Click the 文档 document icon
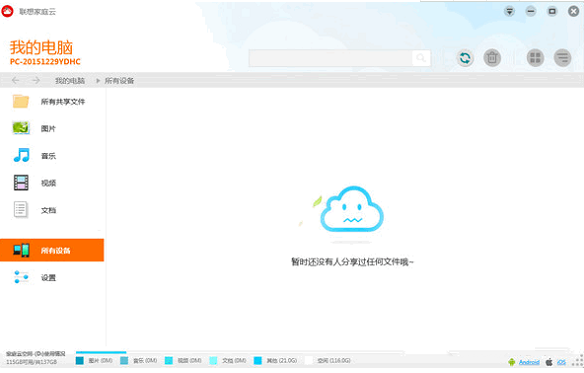 [20, 209]
